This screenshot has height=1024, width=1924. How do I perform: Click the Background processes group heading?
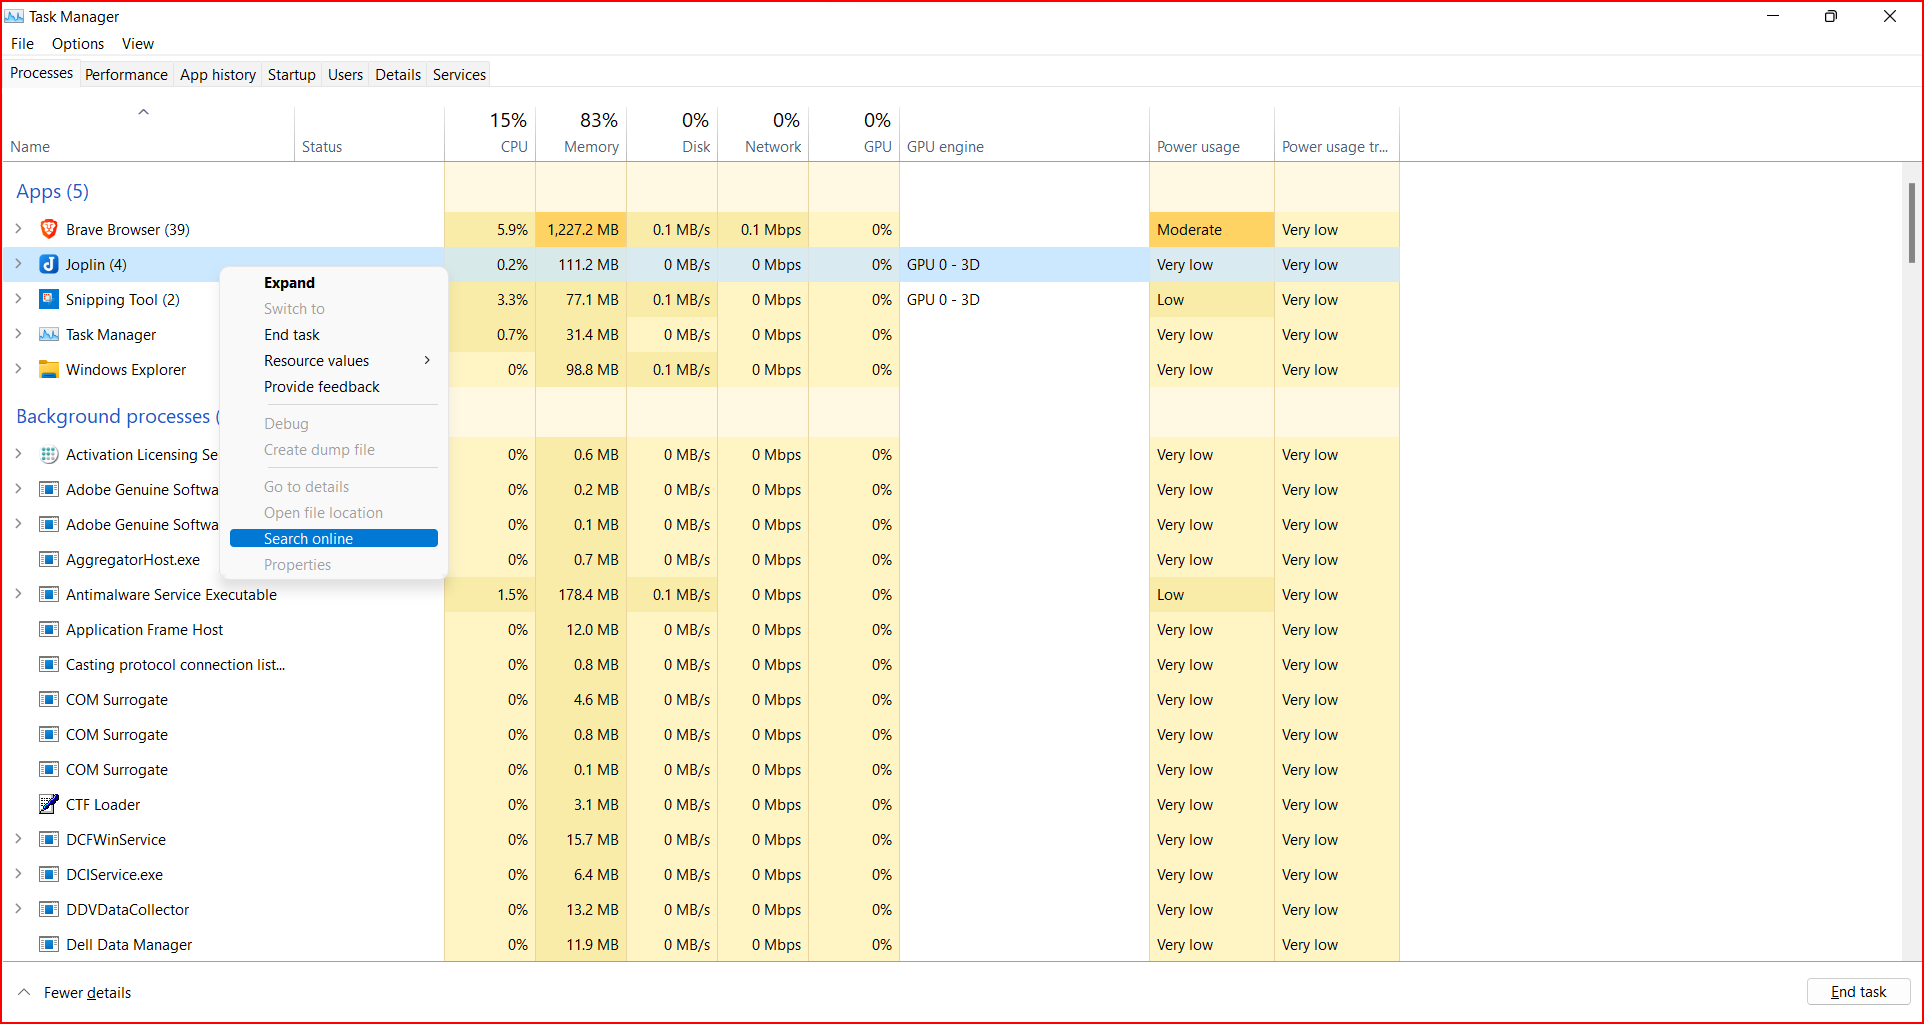[117, 416]
